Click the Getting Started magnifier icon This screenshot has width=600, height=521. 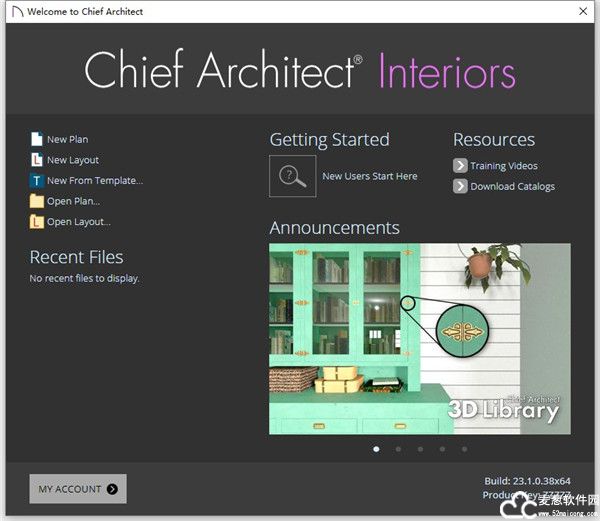292,176
